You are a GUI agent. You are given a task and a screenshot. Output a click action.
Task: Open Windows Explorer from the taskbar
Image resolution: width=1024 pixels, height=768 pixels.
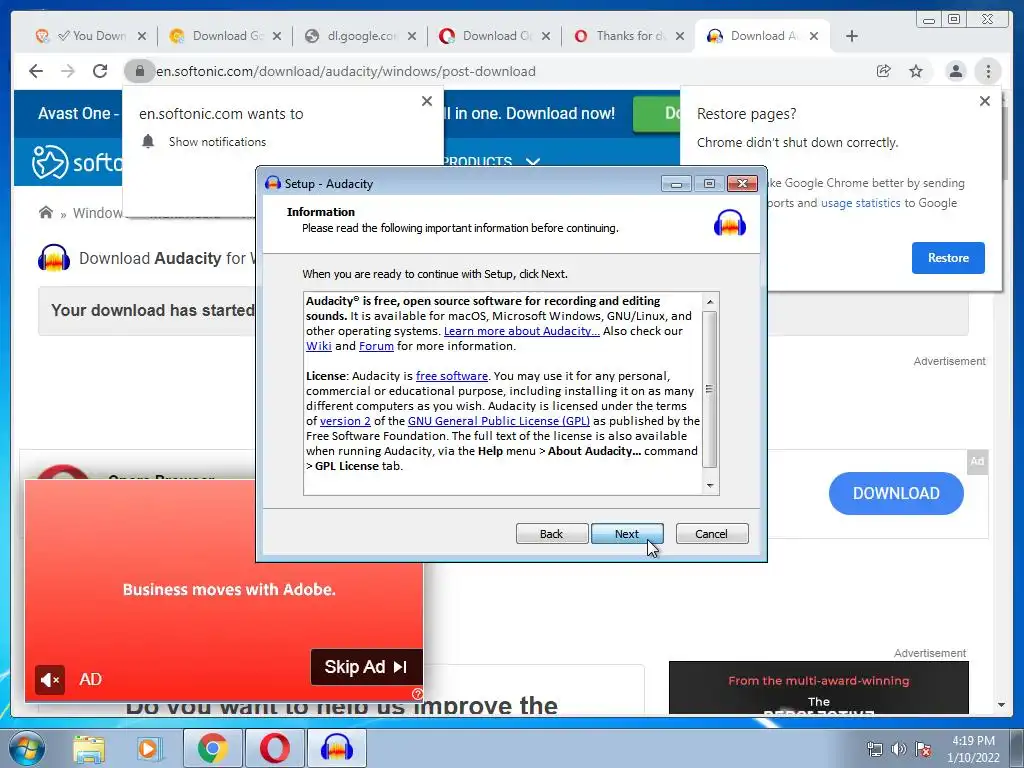(x=89, y=748)
